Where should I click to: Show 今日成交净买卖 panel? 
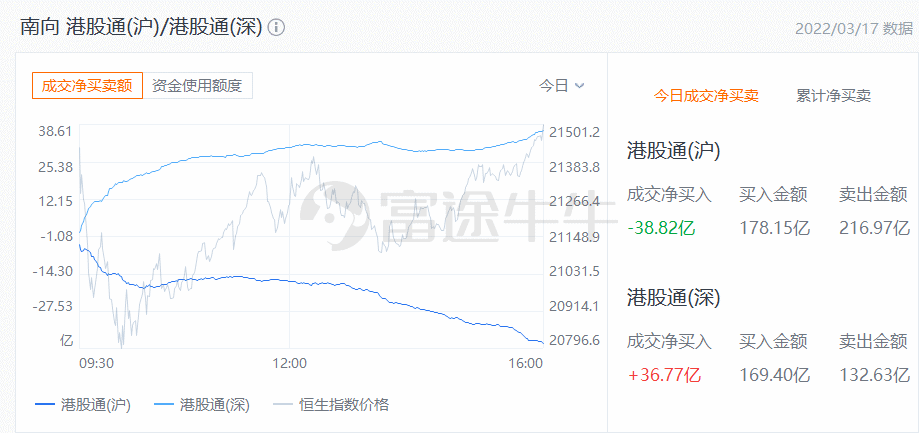706,96
